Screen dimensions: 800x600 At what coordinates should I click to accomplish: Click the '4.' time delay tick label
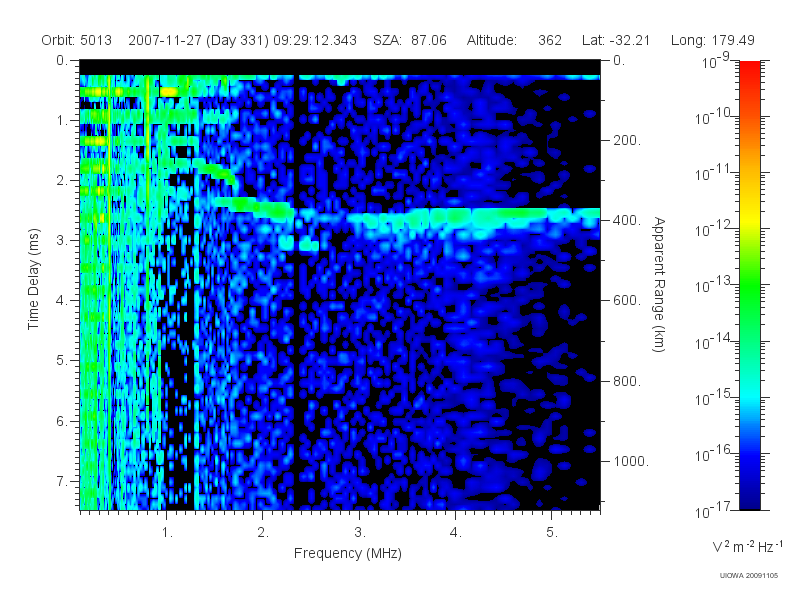[x=62, y=301]
